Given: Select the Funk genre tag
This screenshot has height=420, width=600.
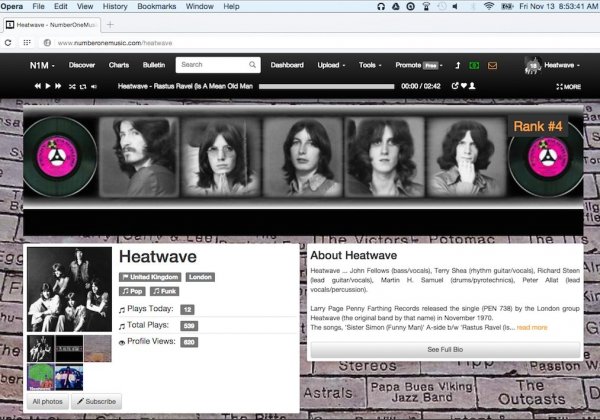Looking at the screenshot, I should [x=165, y=291].
